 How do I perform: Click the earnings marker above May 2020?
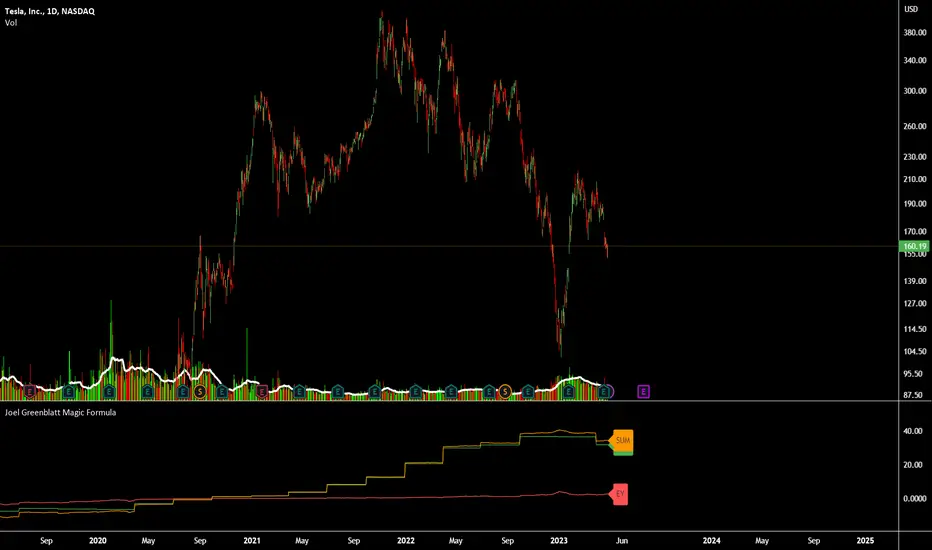point(148,392)
